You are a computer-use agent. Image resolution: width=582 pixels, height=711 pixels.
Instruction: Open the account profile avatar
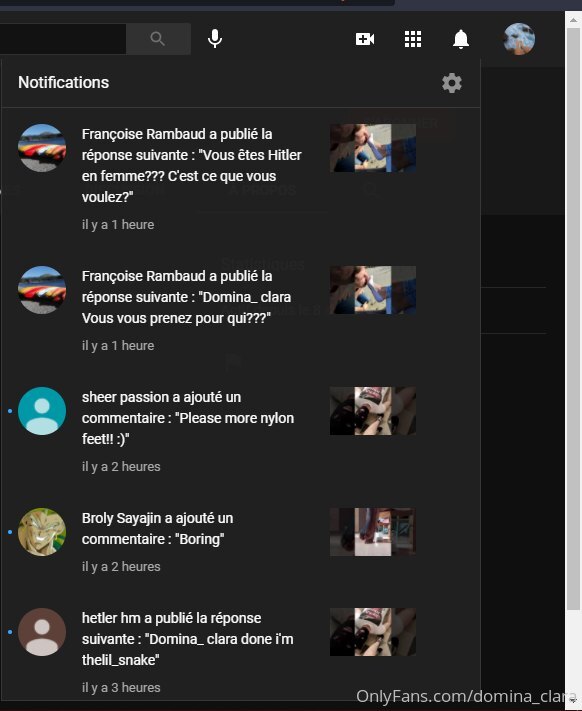coord(519,39)
